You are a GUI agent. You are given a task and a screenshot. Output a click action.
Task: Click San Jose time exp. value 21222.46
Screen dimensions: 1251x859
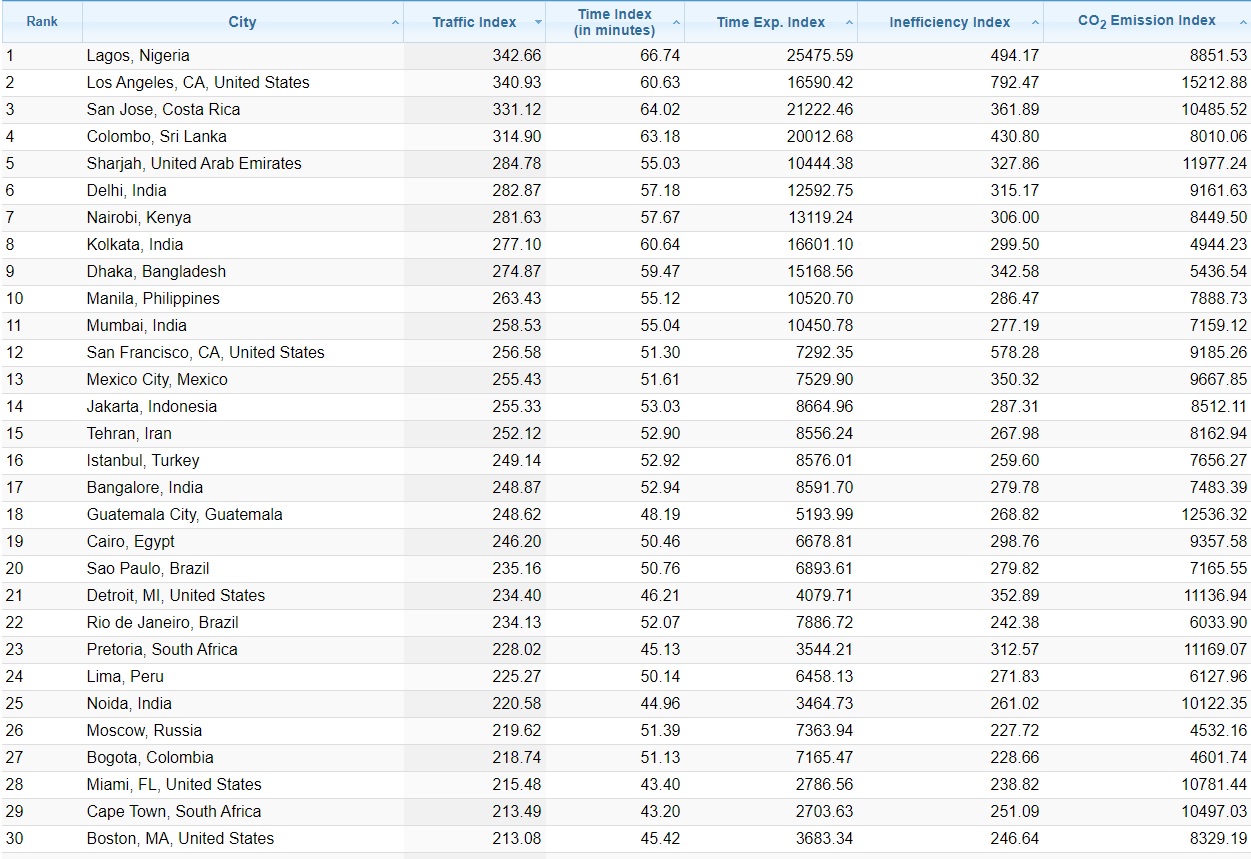[820, 109]
